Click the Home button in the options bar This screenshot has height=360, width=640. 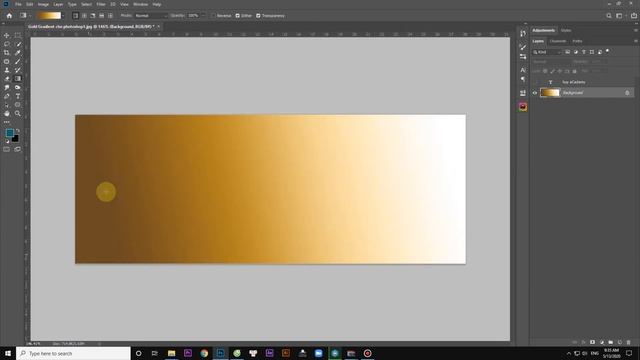tap(9, 16)
